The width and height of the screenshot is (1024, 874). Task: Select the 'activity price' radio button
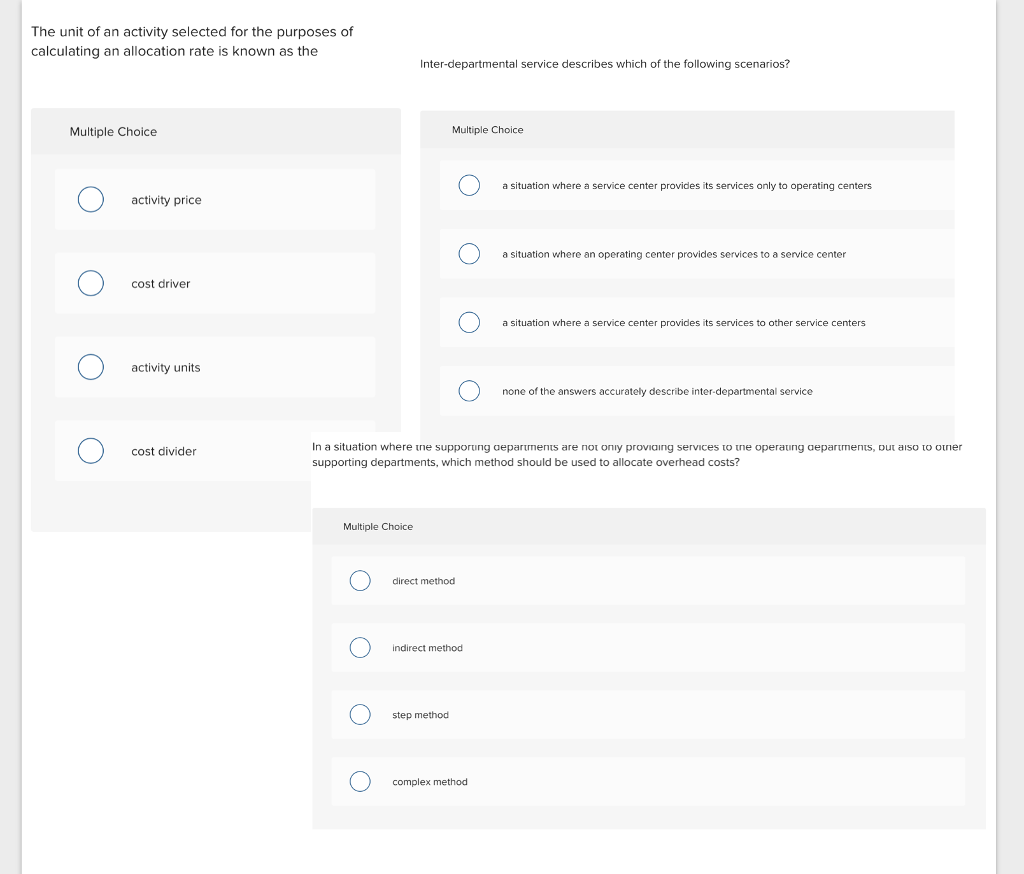point(91,200)
